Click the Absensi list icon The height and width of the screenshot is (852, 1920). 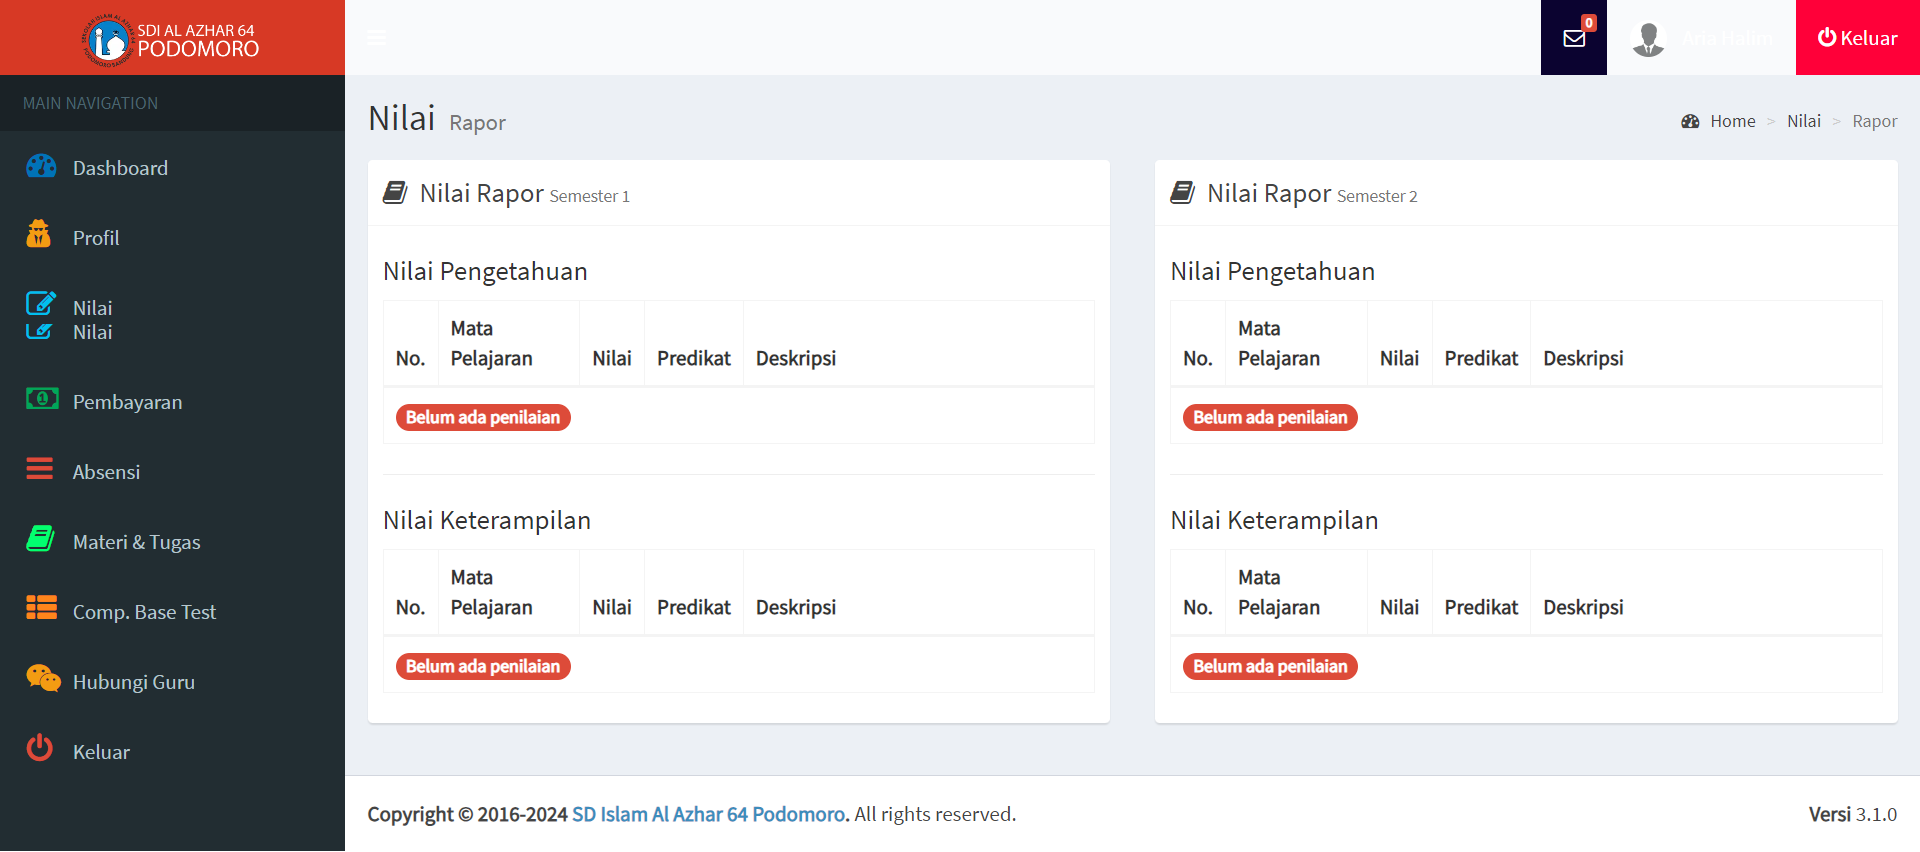(x=40, y=468)
